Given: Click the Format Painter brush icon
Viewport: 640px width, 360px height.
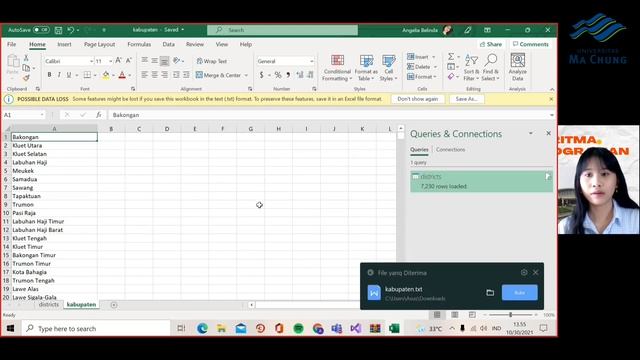Looking at the screenshot, I should pos(26,78).
